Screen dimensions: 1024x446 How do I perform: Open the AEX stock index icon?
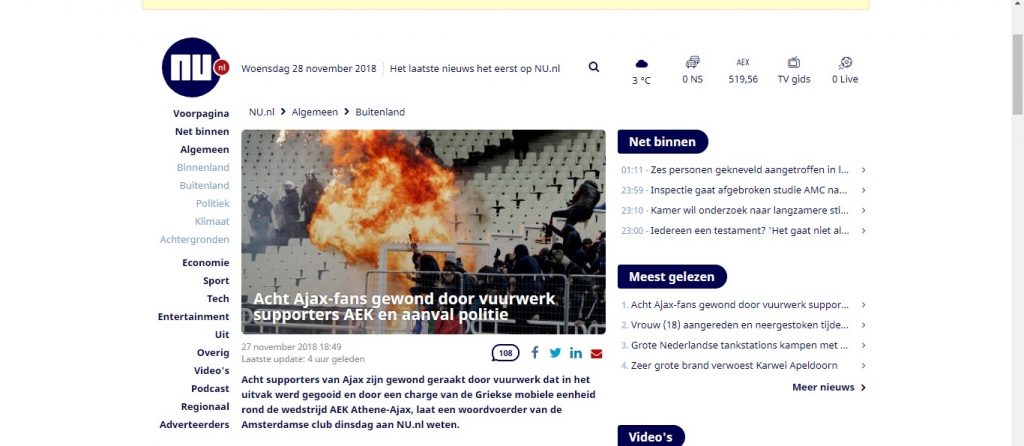click(x=743, y=63)
